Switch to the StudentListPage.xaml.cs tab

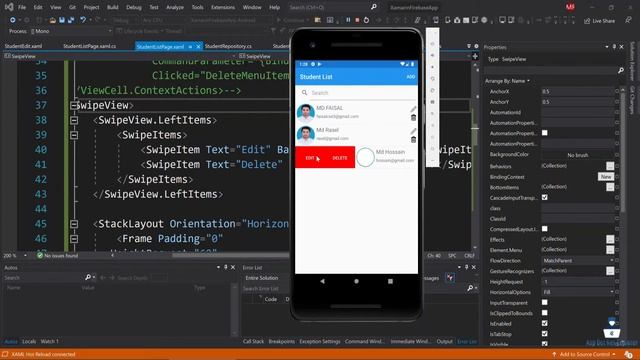tap(90, 46)
